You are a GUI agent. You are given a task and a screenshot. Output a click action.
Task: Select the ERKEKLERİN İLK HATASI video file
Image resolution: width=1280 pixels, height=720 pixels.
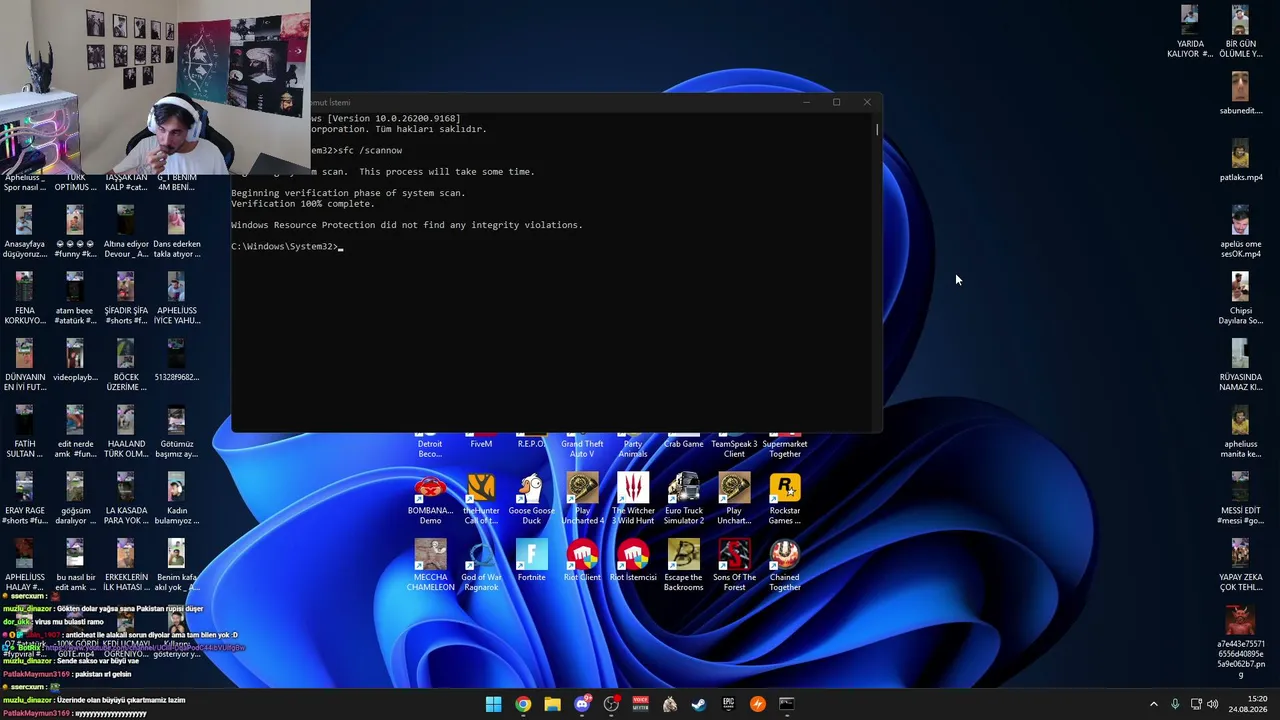point(125,567)
